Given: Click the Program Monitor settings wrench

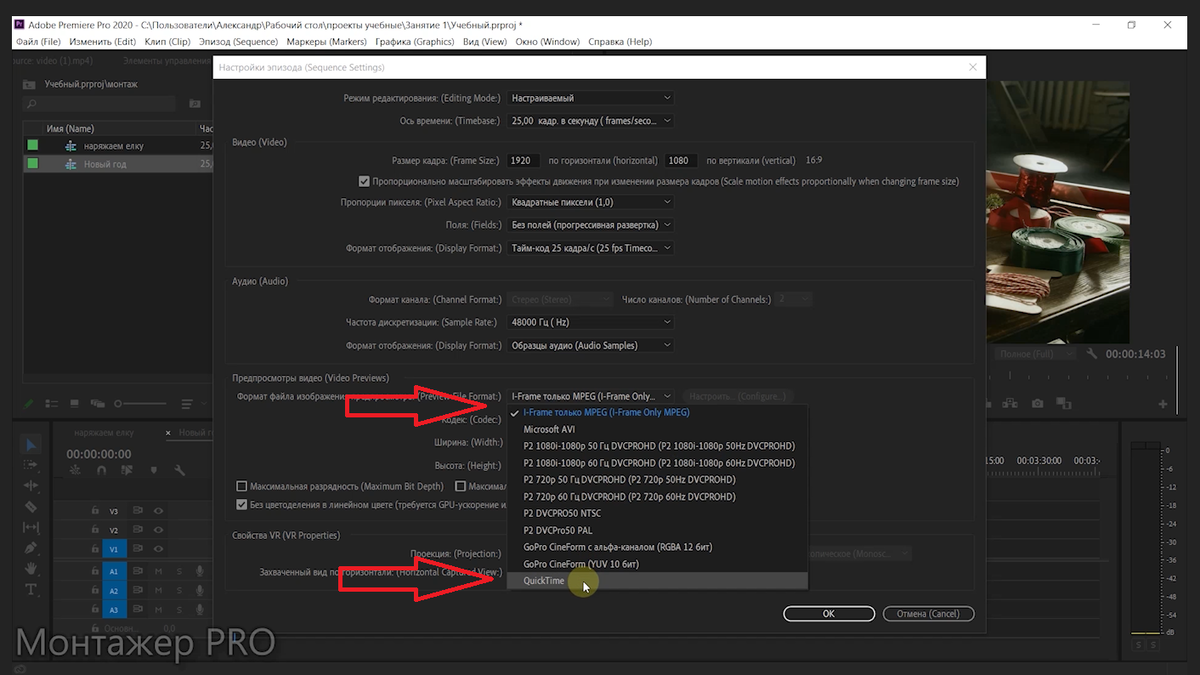Looking at the screenshot, I should point(1092,354).
